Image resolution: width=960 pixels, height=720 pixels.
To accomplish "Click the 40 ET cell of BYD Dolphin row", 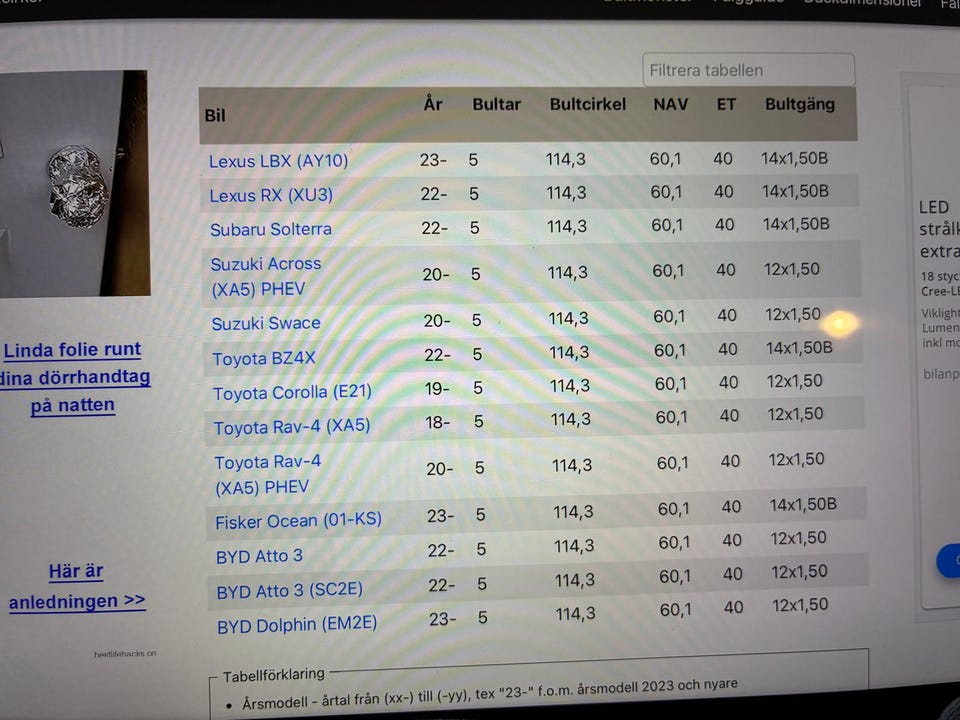I will coord(733,607).
